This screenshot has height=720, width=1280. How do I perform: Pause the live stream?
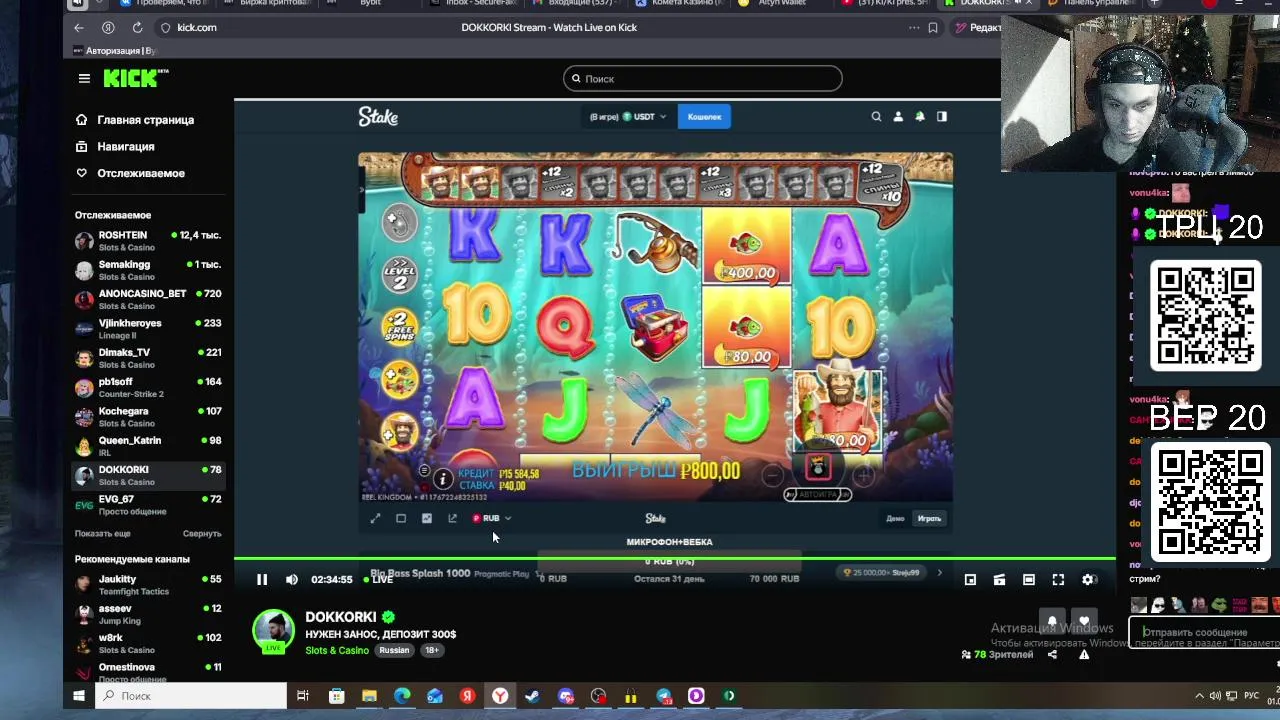(262, 580)
